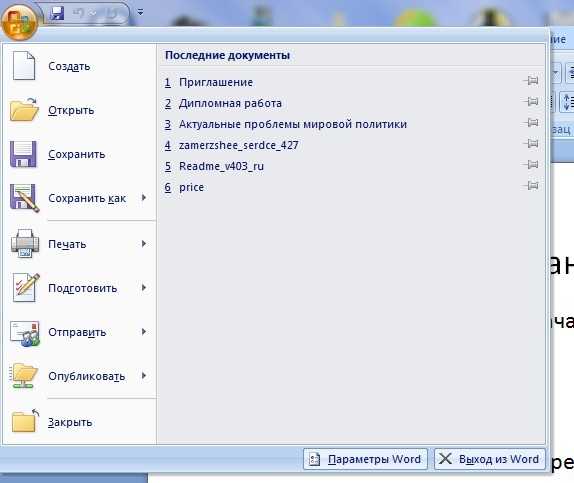This screenshot has width=574, height=483.
Task: Click the Закрыть folder icon
Action: click(x=25, y=421)
